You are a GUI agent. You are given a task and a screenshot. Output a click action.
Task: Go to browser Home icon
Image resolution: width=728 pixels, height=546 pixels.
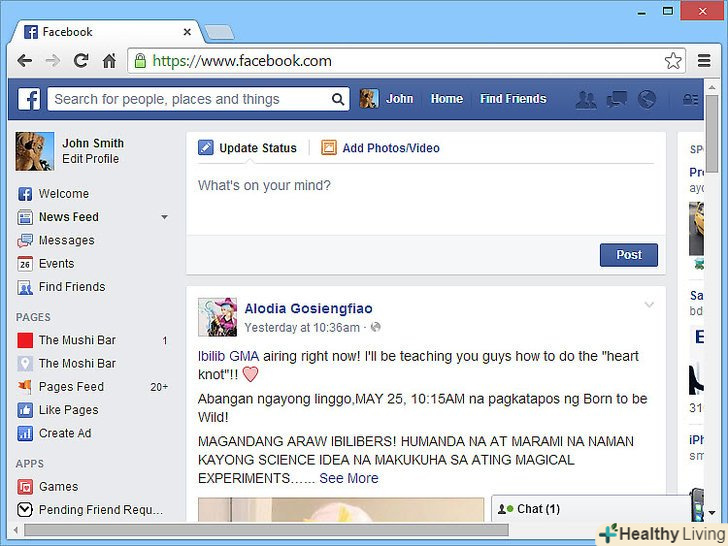point(109,61)
